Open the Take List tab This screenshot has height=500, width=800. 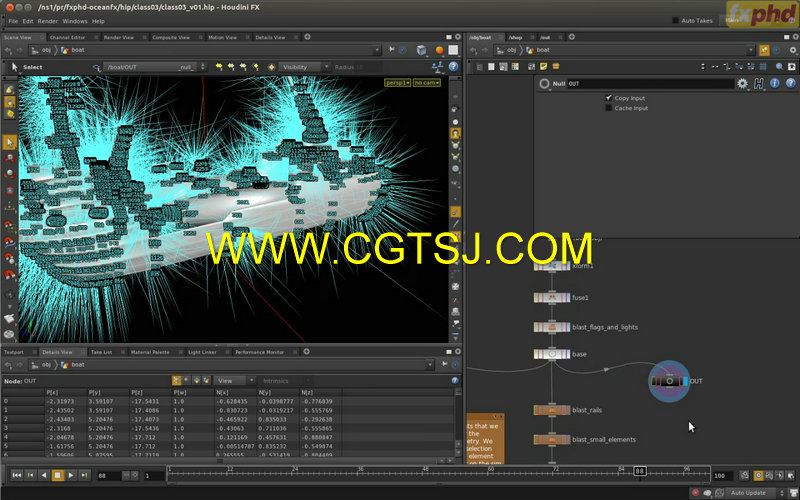point(101,352)
